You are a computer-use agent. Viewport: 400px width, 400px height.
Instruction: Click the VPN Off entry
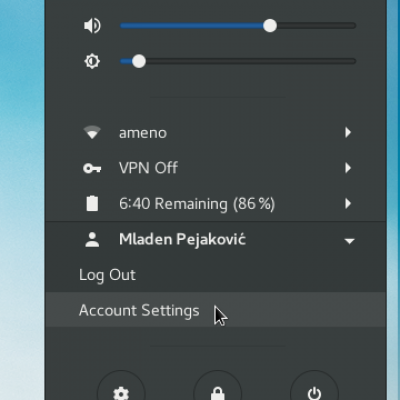[x=216, y=168]
